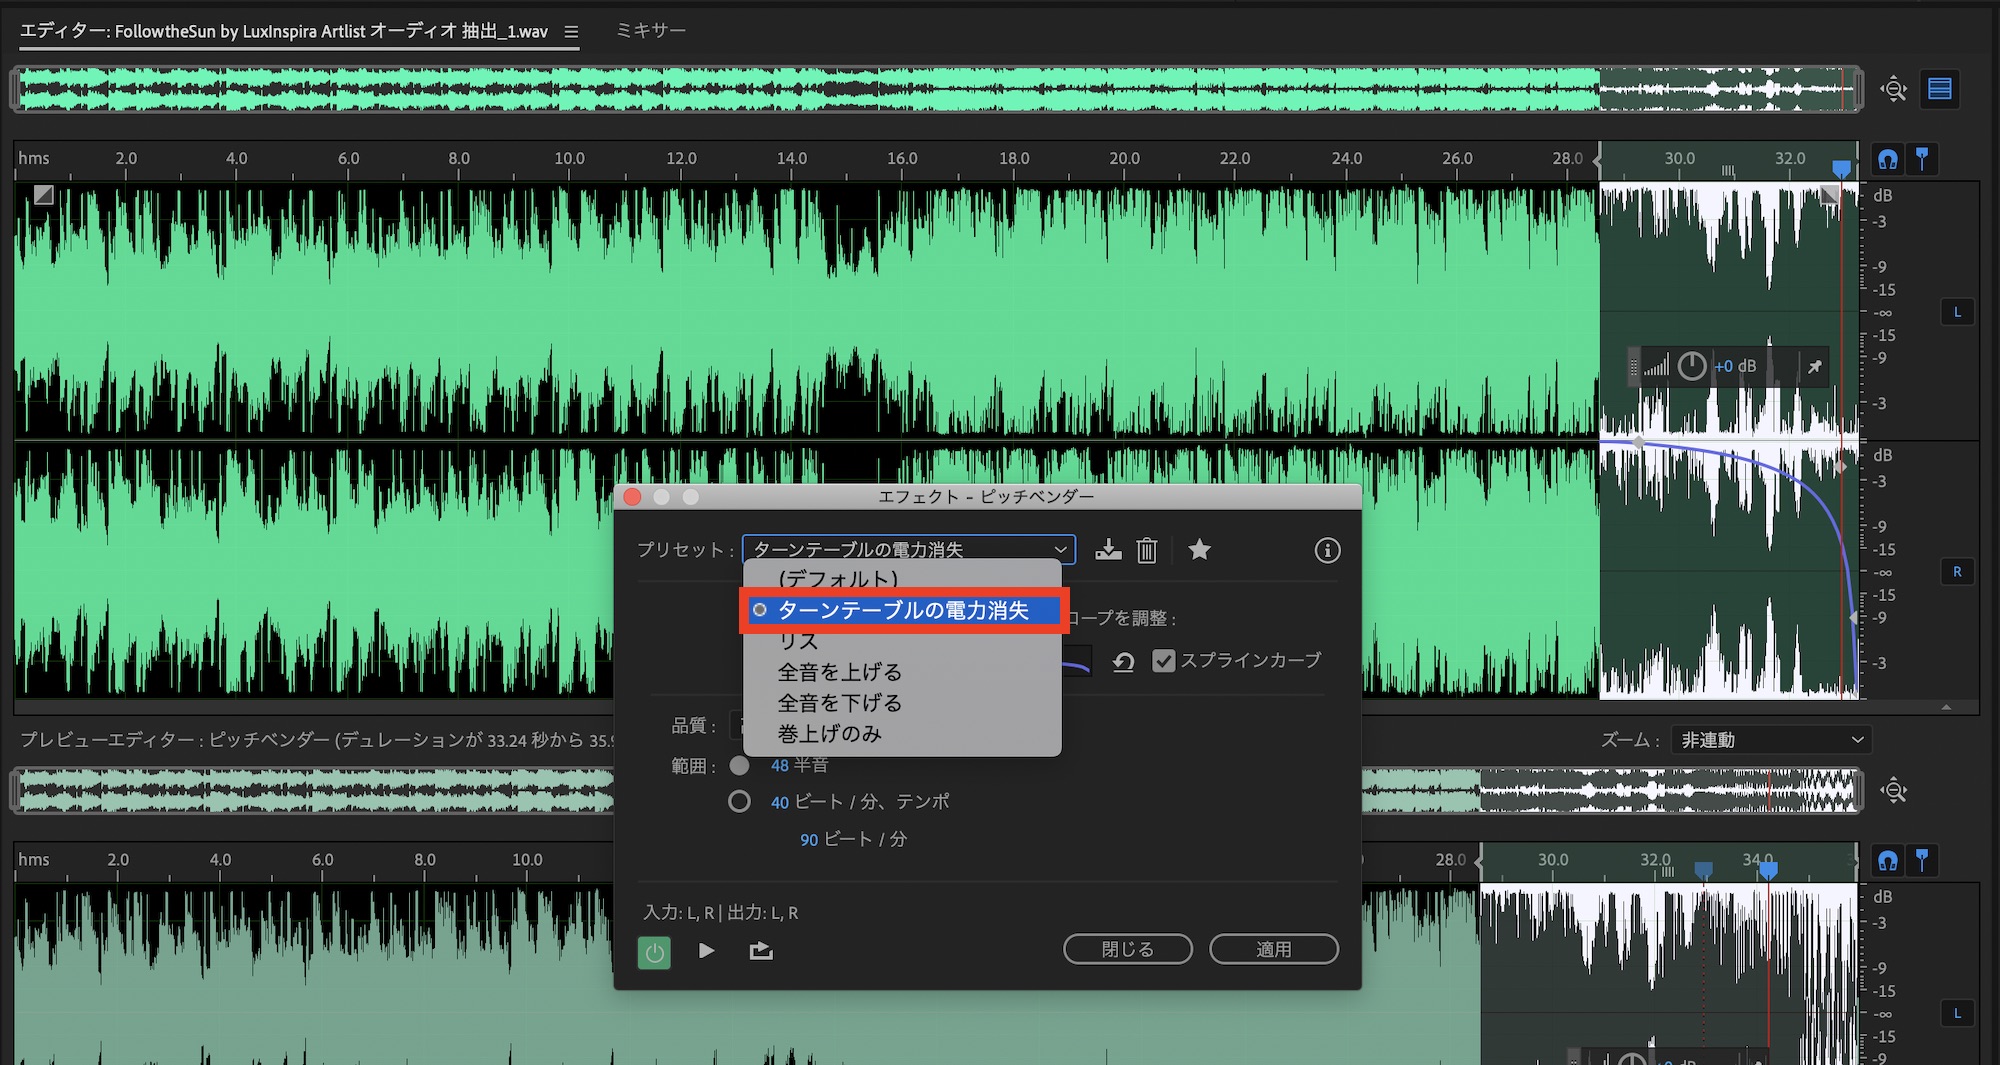Expand the ズーム 非連動 dropdown

point(1770,740)
